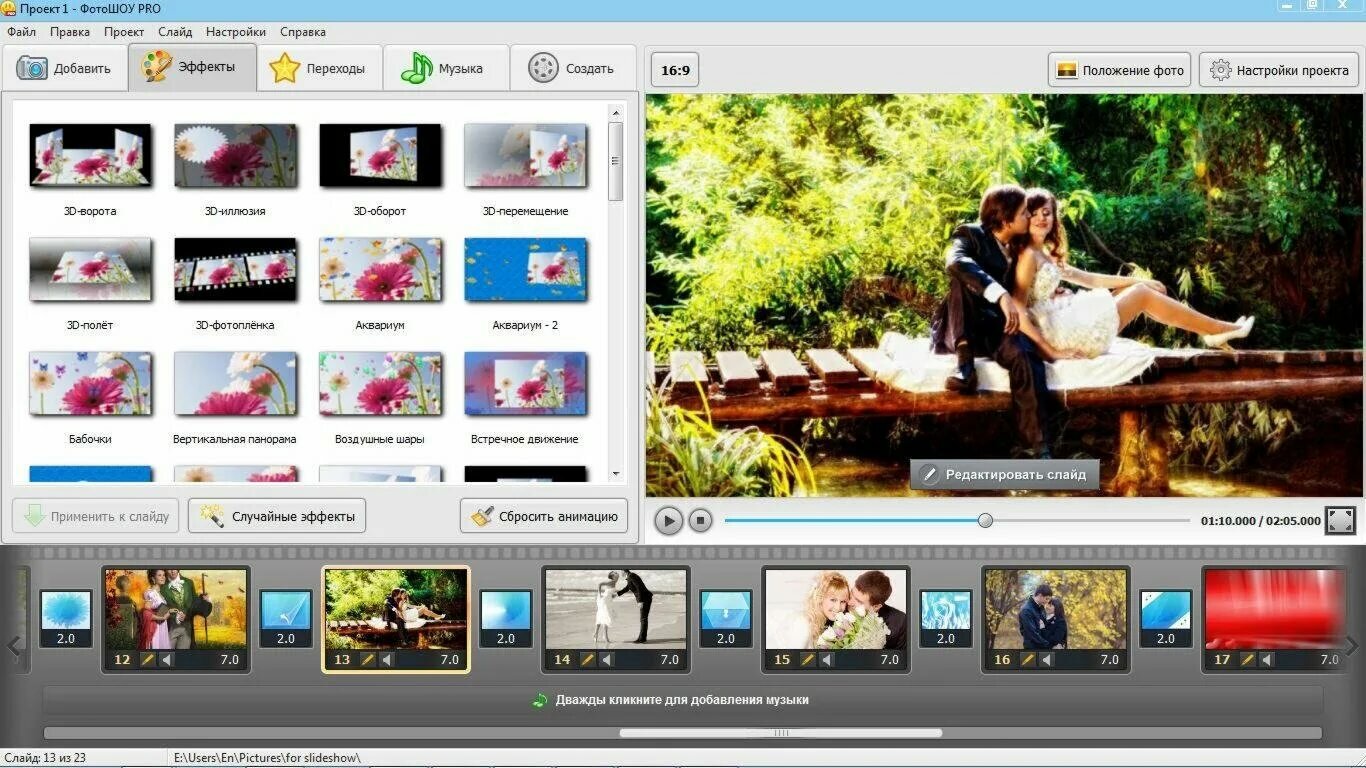Click pencil edit icon on slide 13
This screenshot has height=768, width=1366.
point(367,660)
